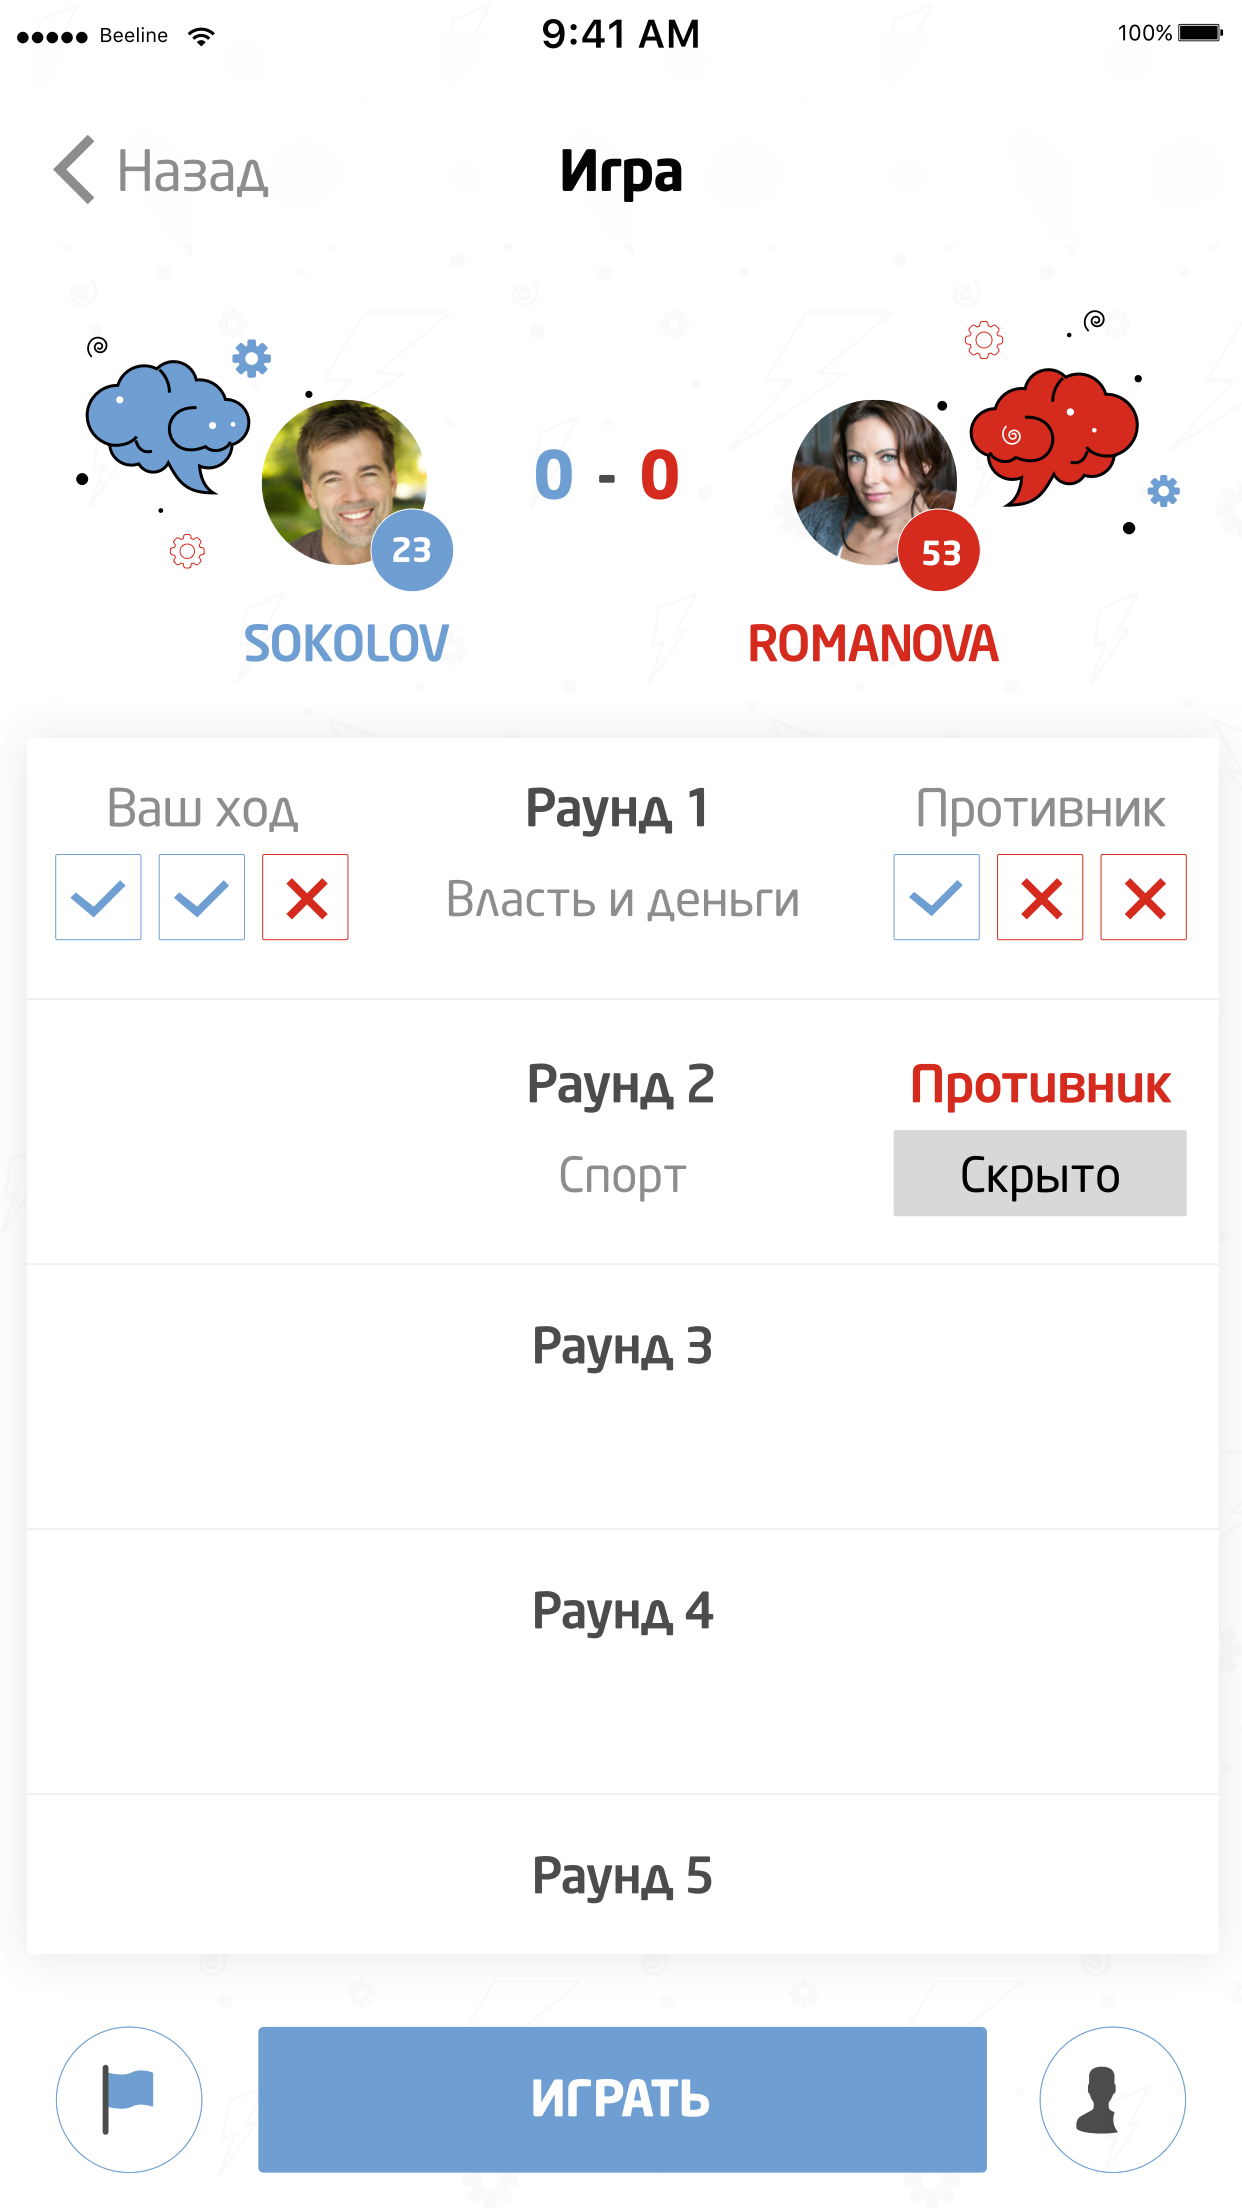Tap the 0 - 0 score display
The image size is (1242, 2208).
point(607,475)
